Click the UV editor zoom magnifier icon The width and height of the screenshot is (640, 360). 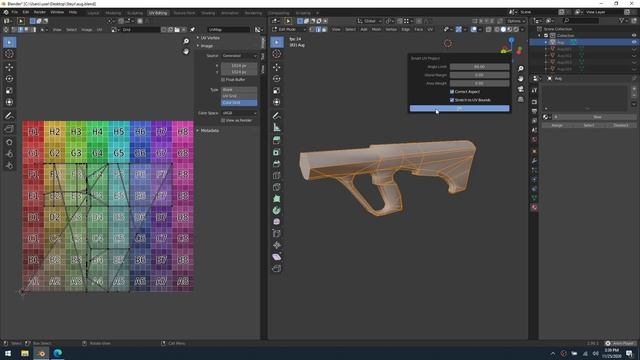coord(186,41)
